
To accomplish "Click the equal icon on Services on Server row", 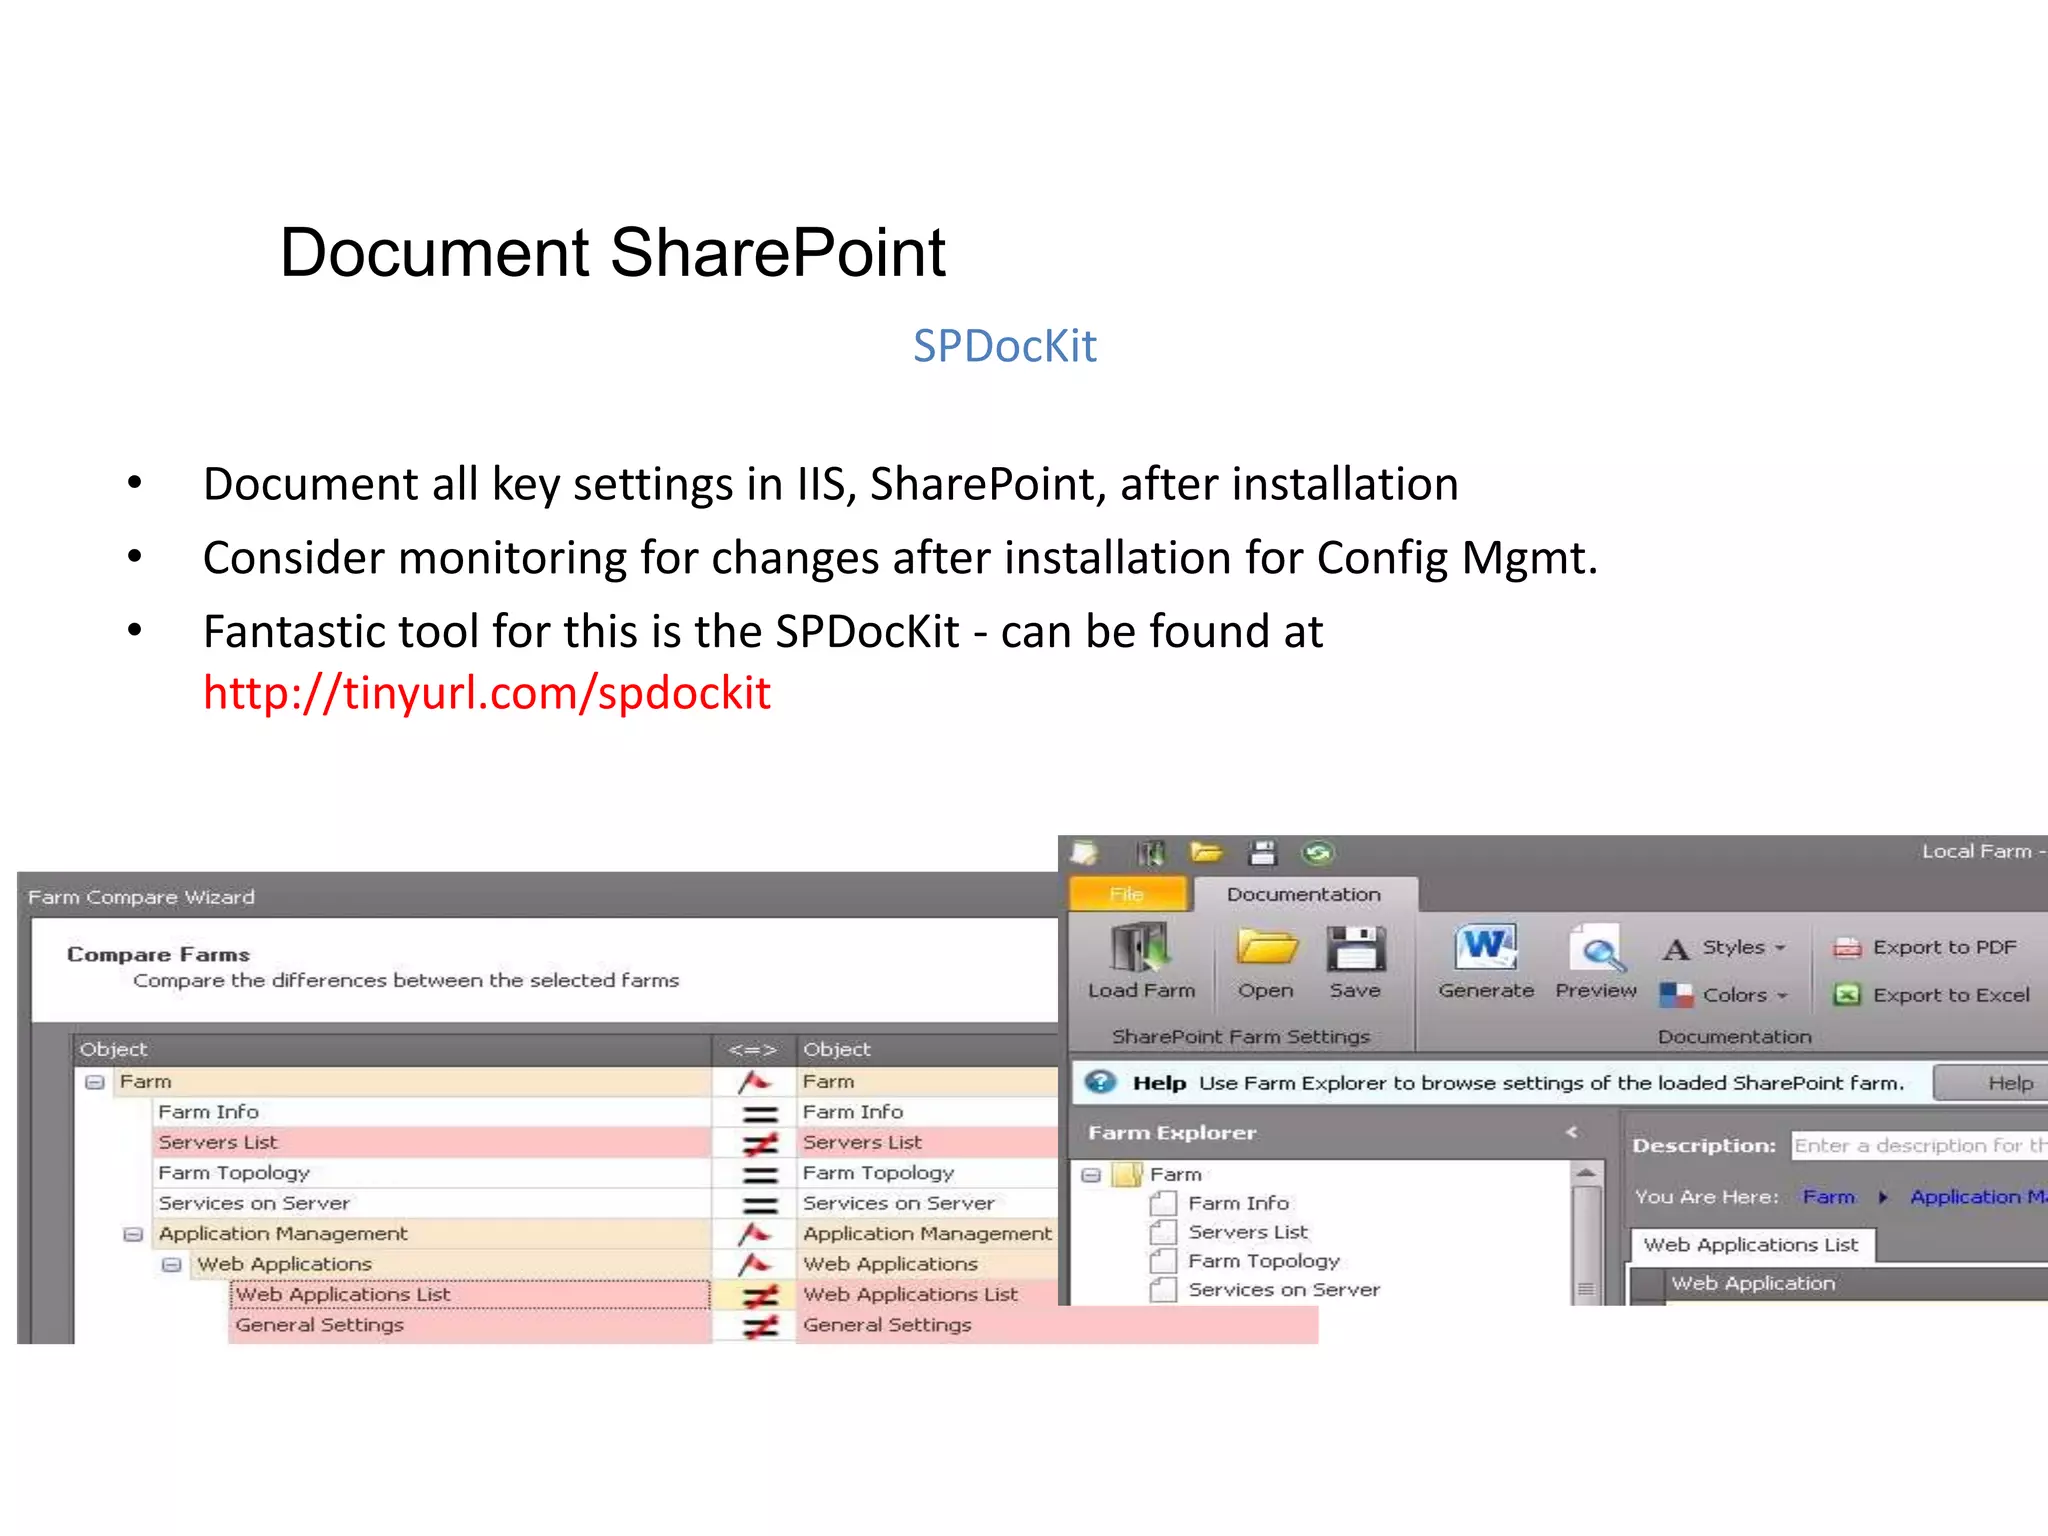I will click(x=760, y=1204).
